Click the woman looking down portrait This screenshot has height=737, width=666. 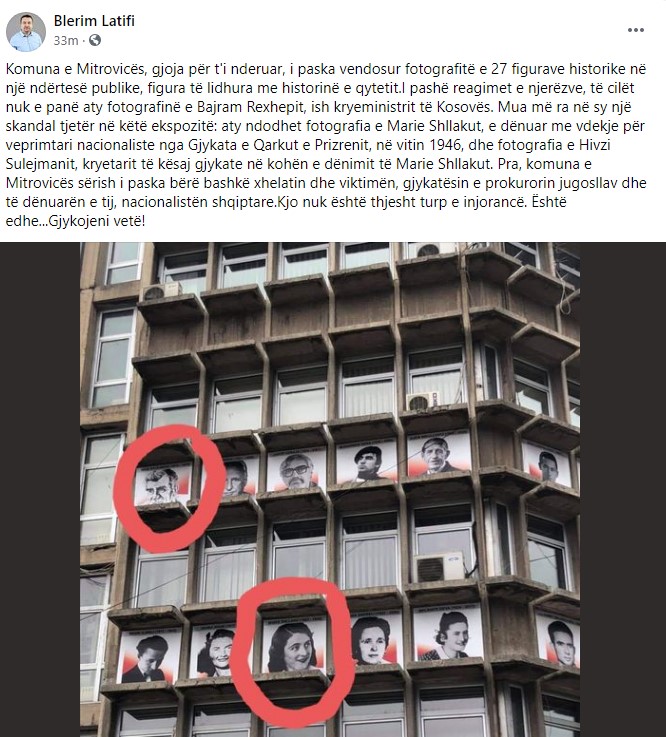[149, 656]
